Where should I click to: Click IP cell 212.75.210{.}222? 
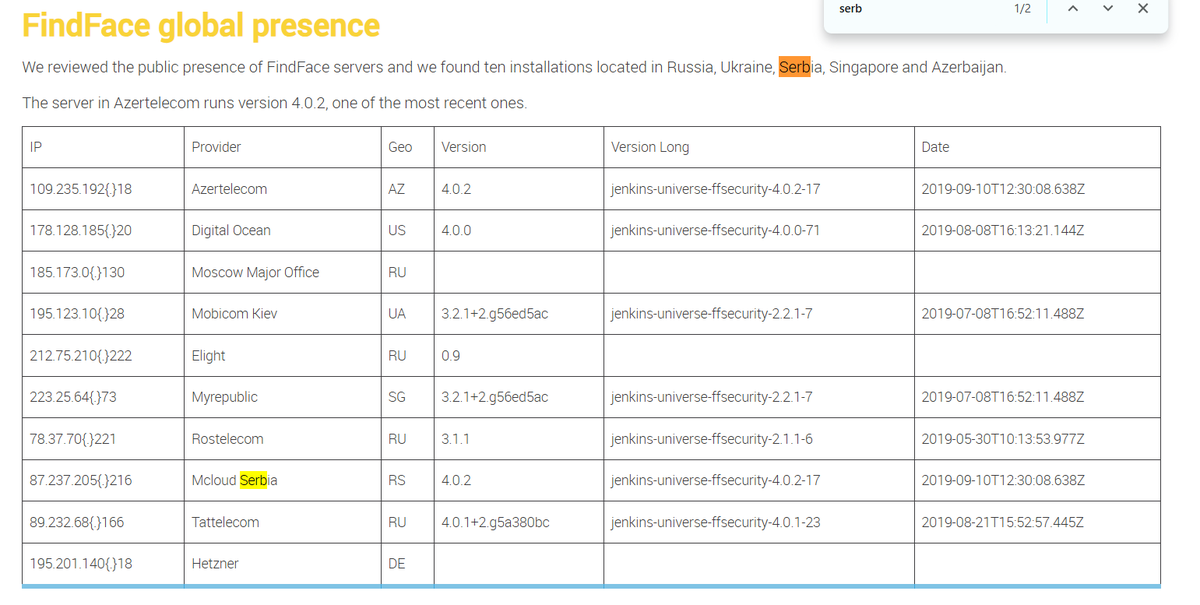coord(102,355)
